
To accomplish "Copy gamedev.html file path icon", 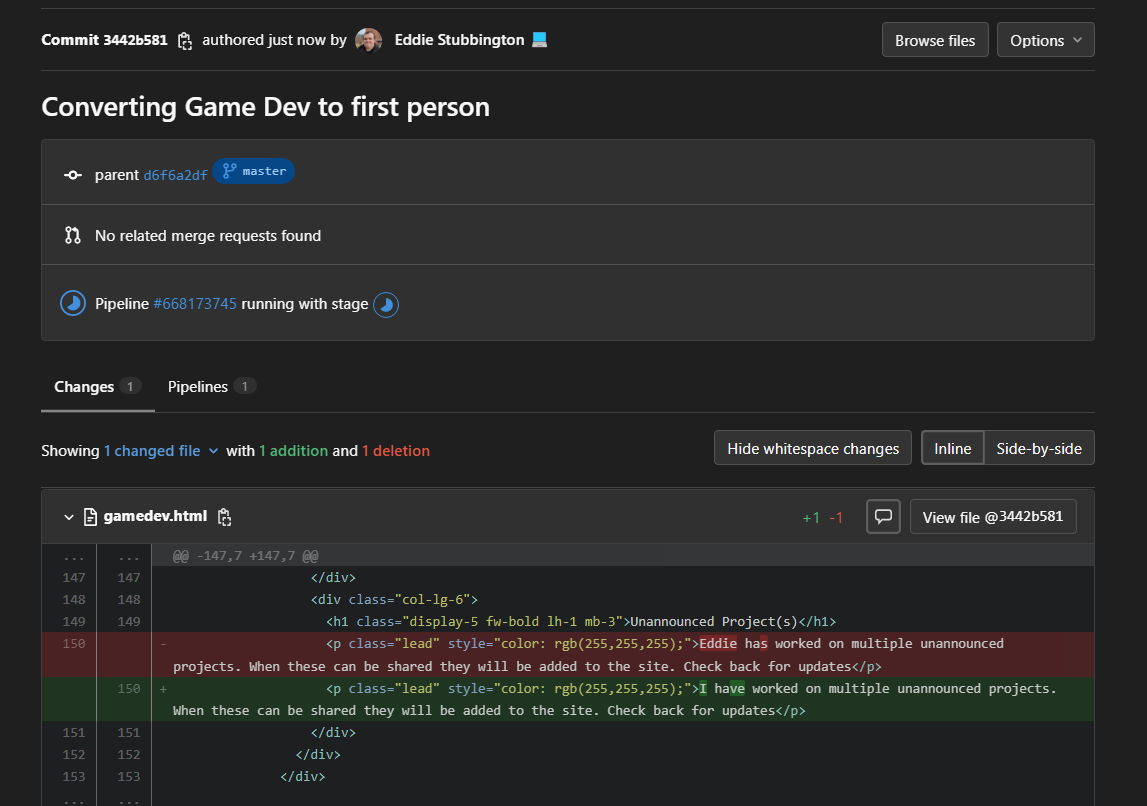I will [x=225, y=517].
